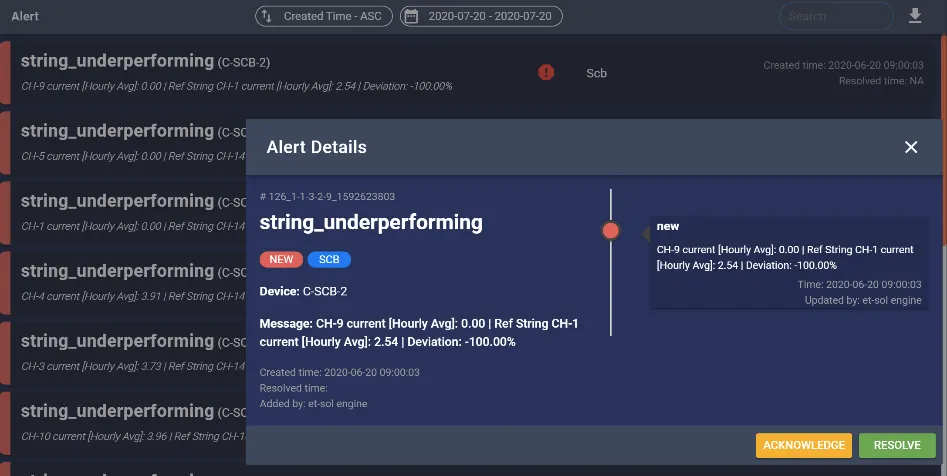Open the Created Time - ASC sort dropdown
947x476 pixels.
point(324,16)
